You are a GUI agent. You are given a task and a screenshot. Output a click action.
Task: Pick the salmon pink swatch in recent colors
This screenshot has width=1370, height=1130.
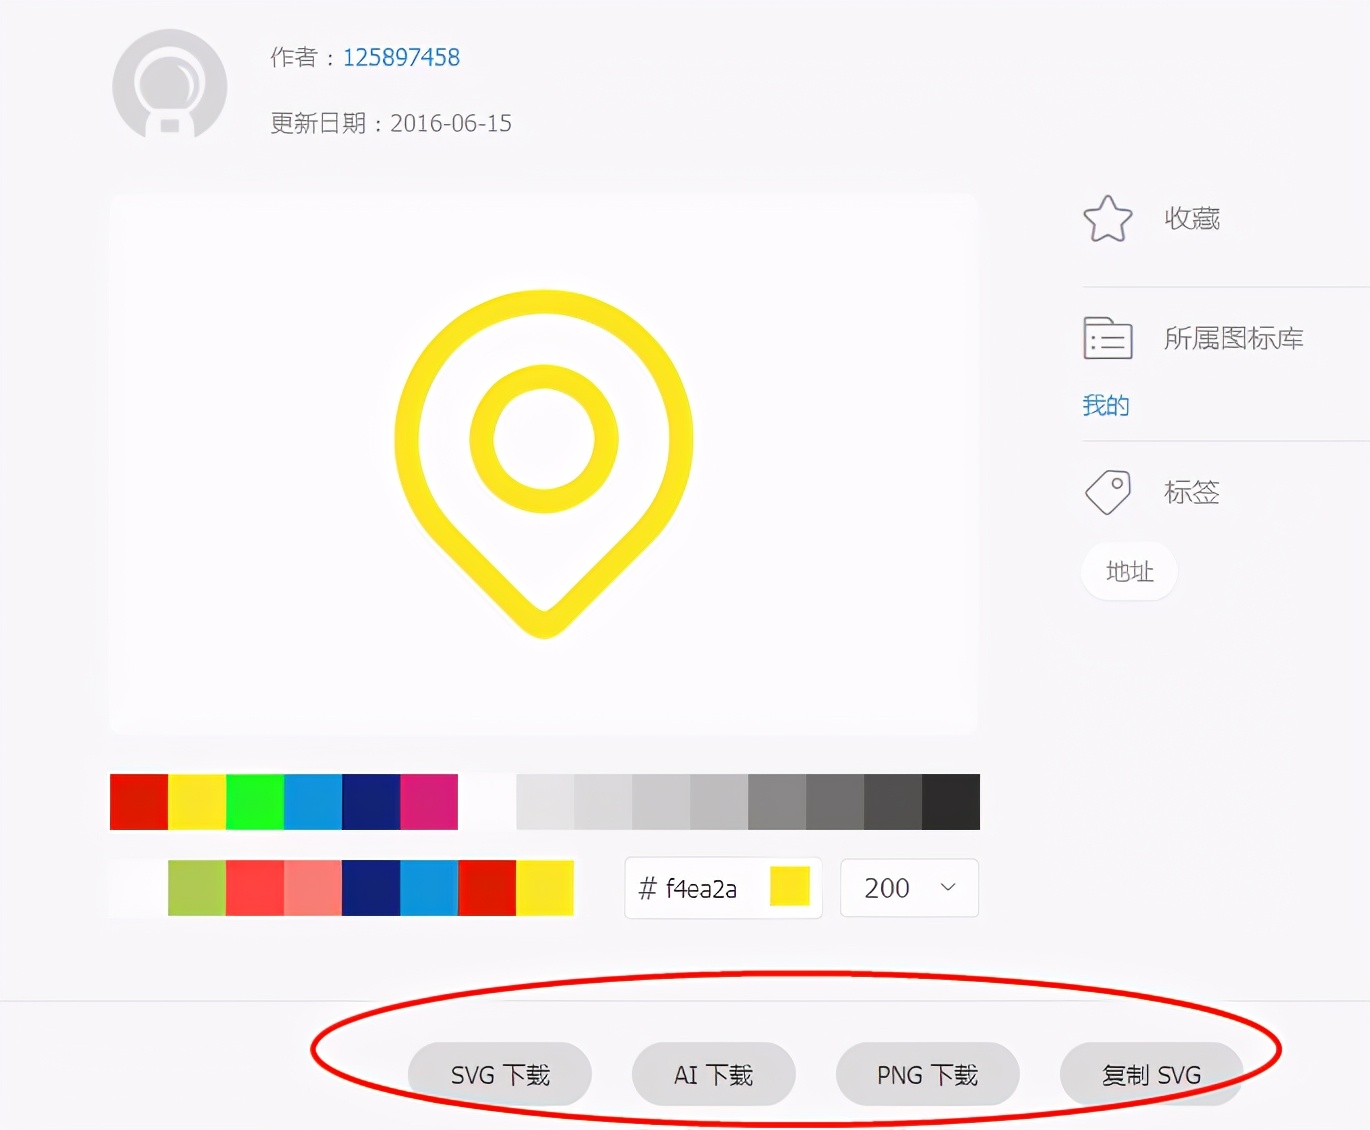click(313, 888)
